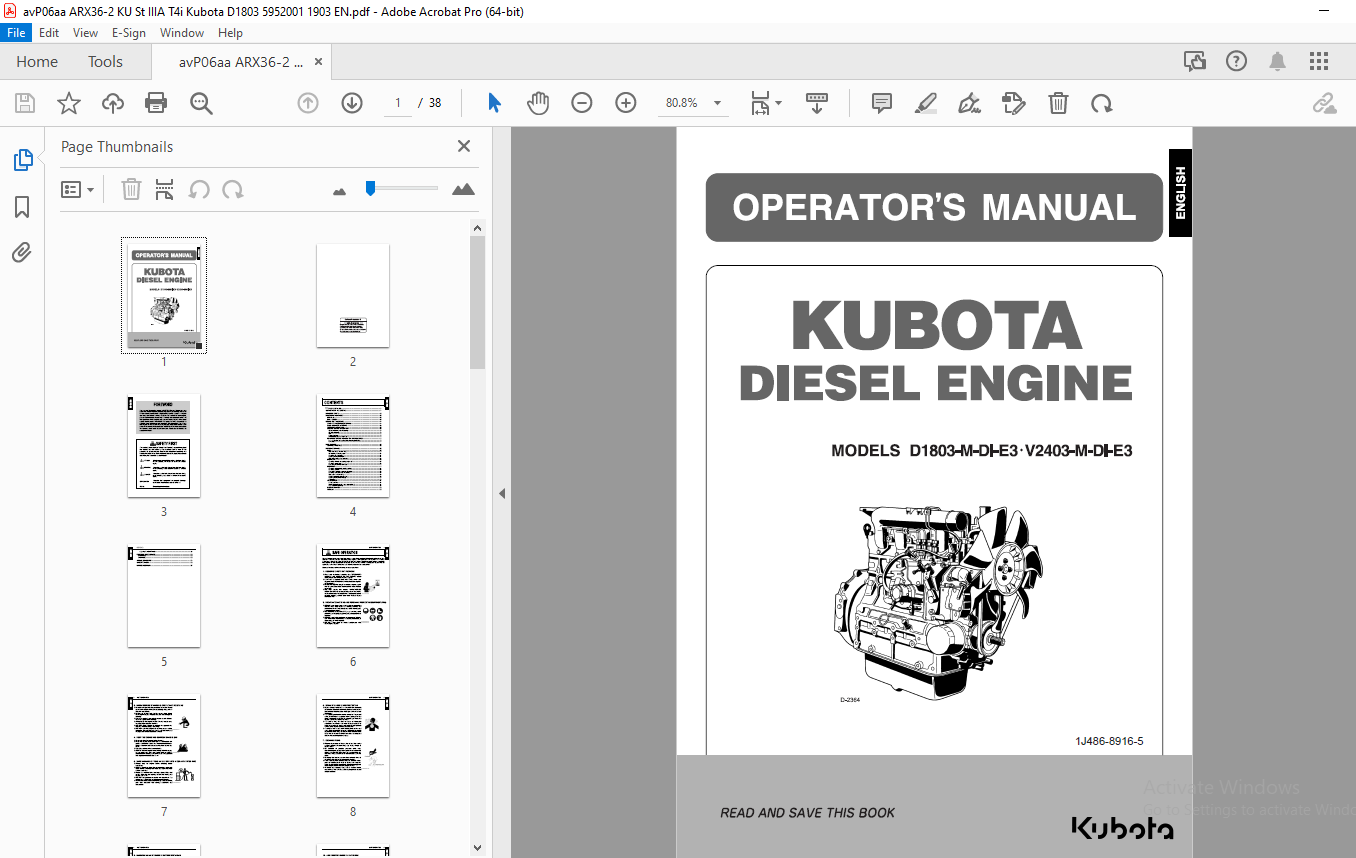The height and width of the screenshot is (858, 1356).
Task: Switch to the Home tab
Action: (x=37, y=61)
